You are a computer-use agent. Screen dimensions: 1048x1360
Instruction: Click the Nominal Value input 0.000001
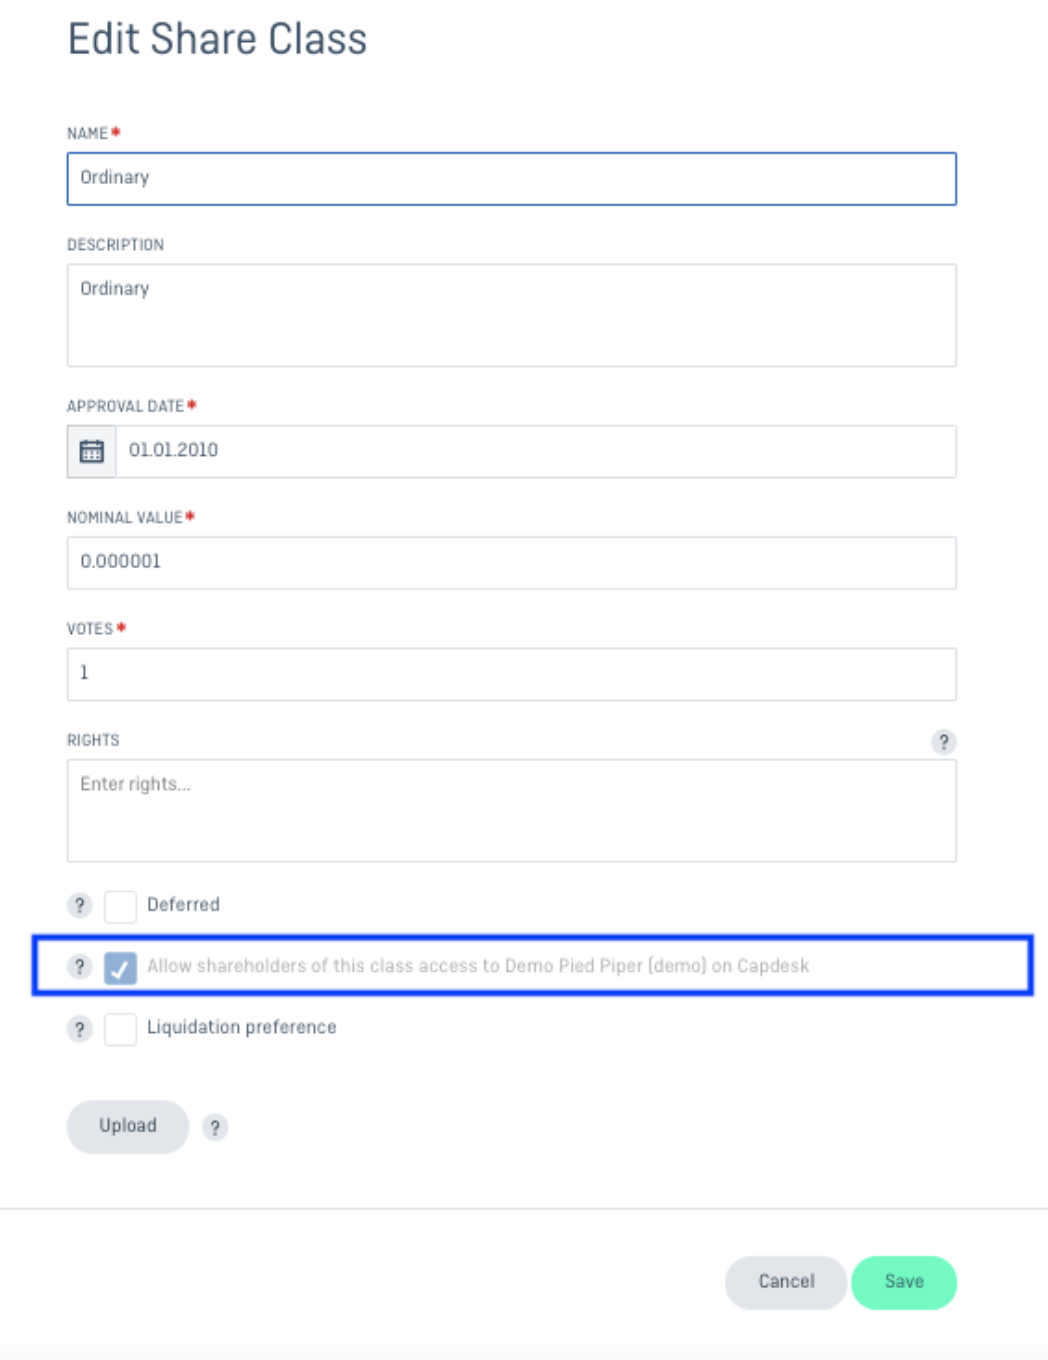(x=512, y=563)
